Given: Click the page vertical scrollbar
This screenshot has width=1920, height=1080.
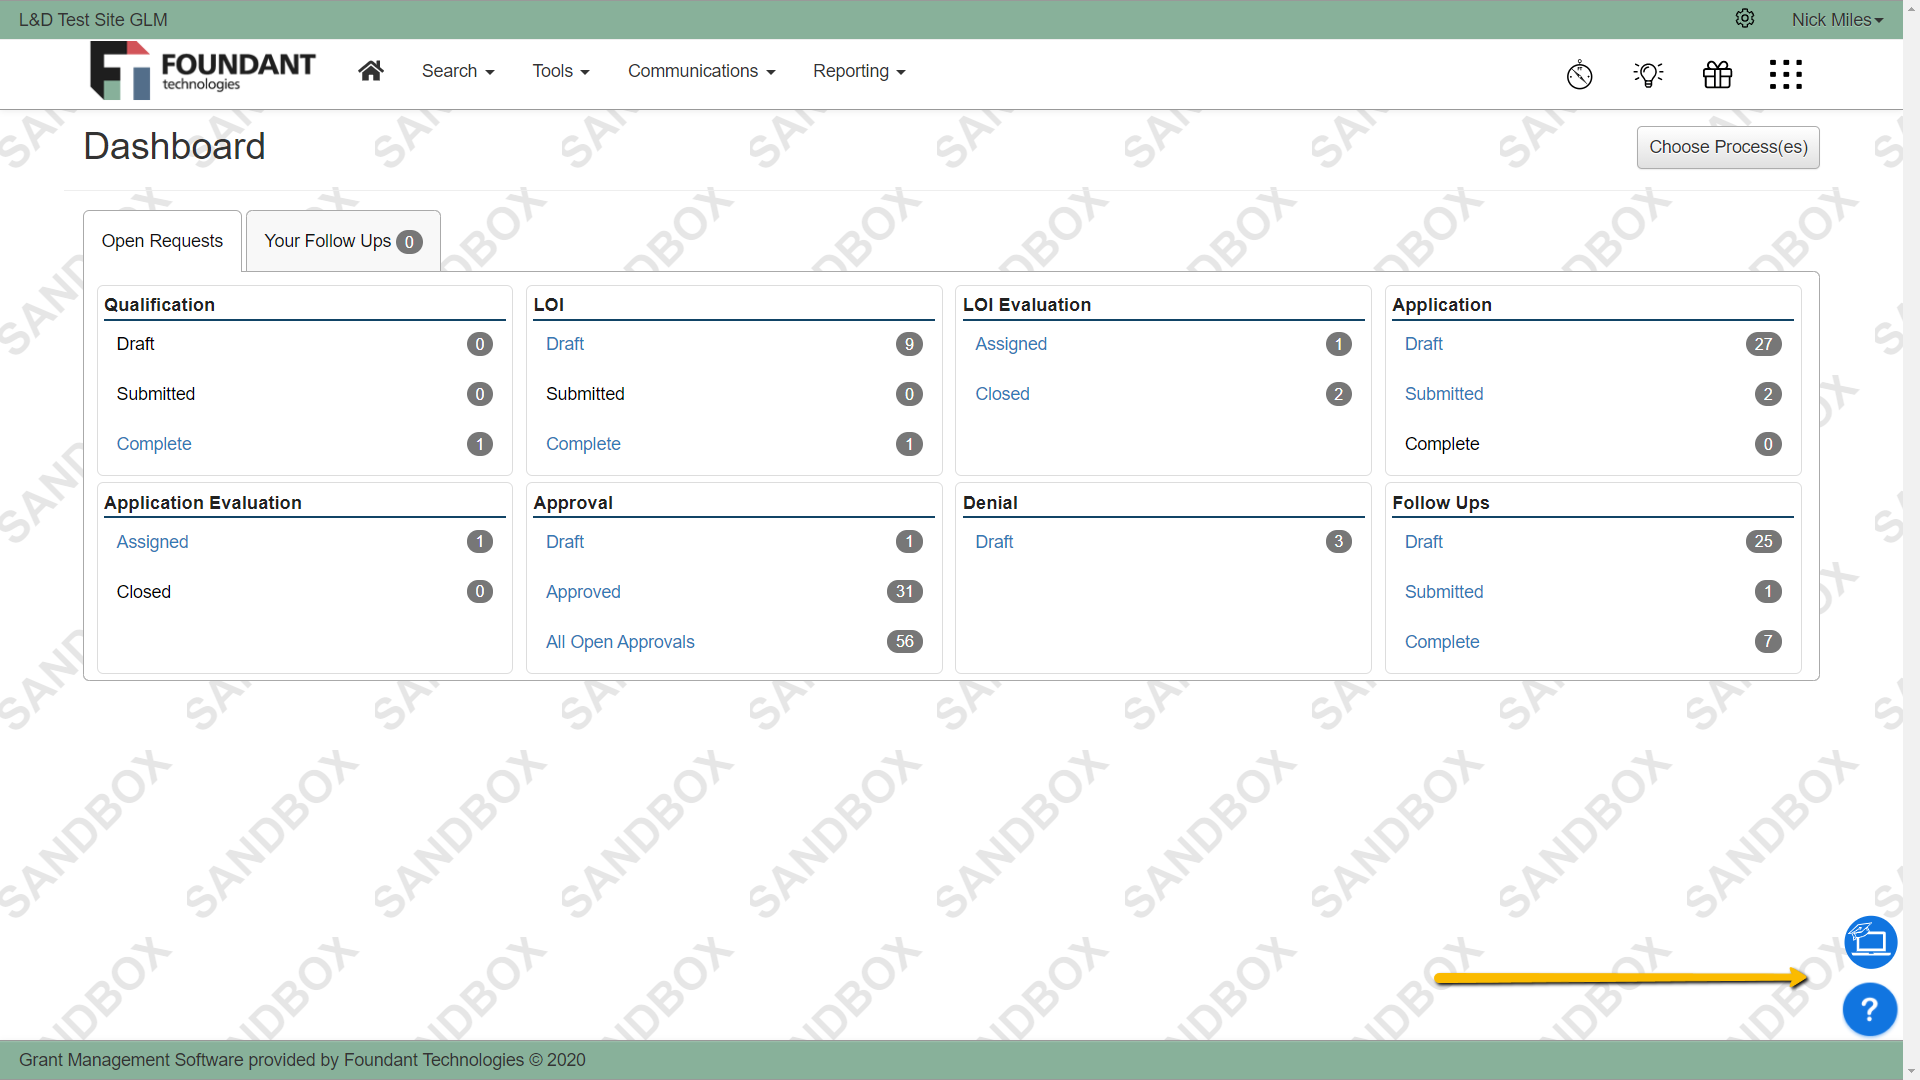Looking at the screenshot, I should (1911, 540).
